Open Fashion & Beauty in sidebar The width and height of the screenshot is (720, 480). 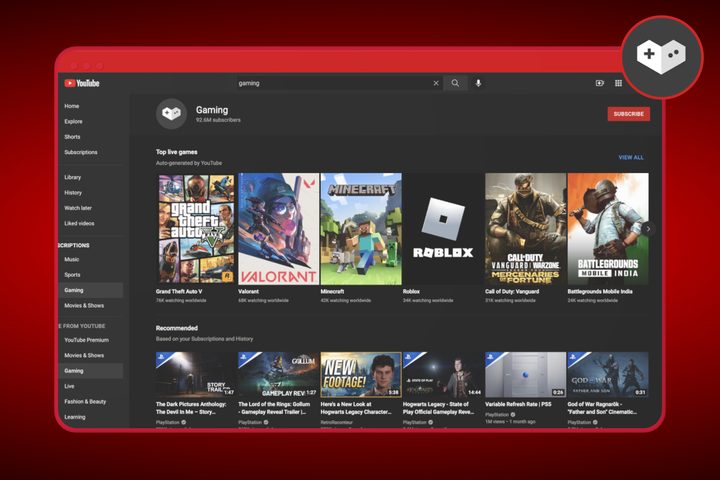[85, 401]
